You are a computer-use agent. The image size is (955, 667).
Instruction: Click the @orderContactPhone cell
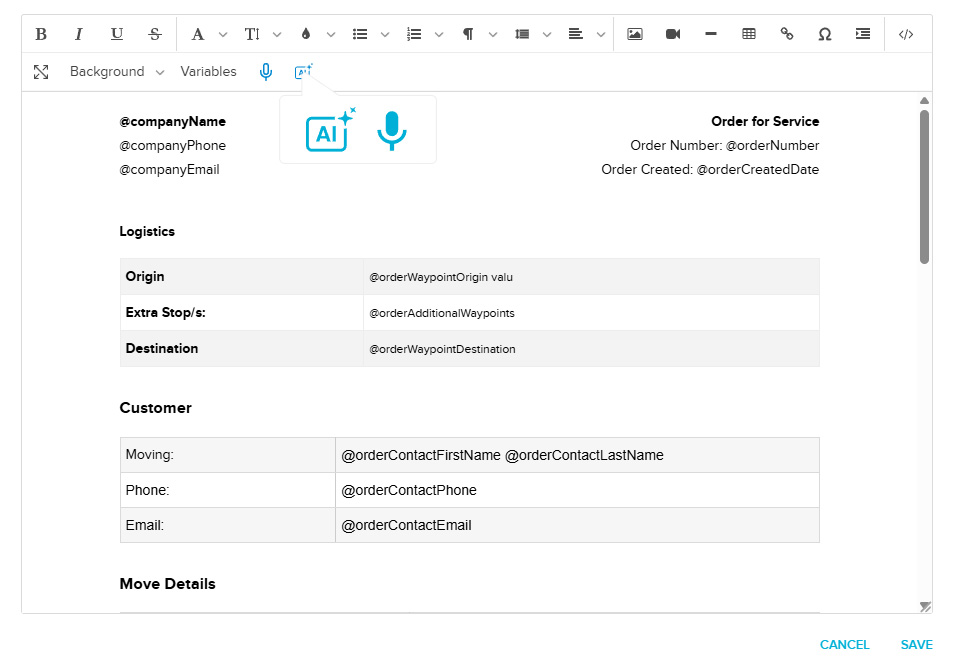pos(577,490)
